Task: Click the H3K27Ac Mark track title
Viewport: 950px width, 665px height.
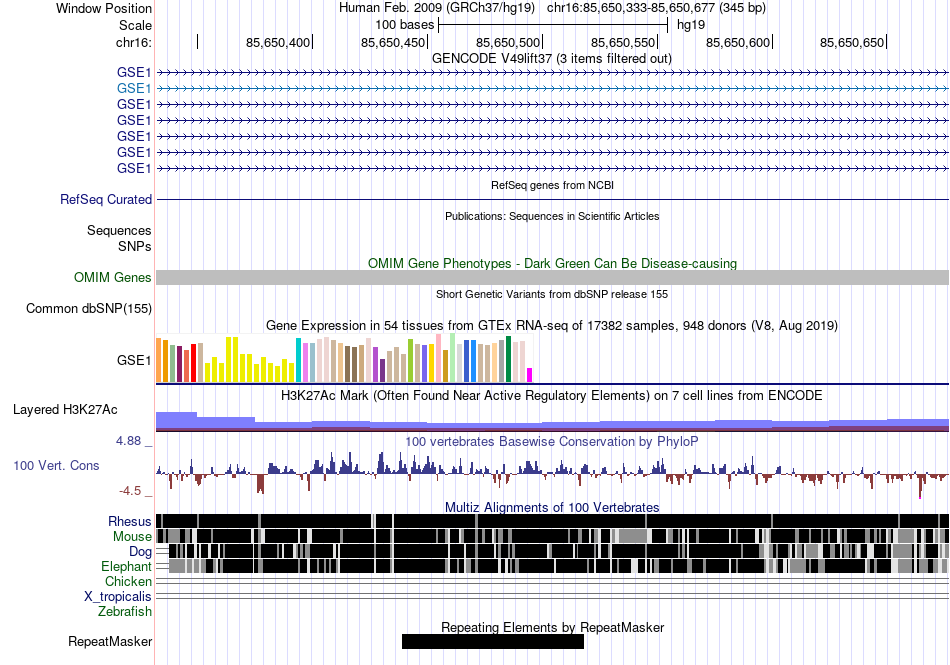Action: point(551,395)
